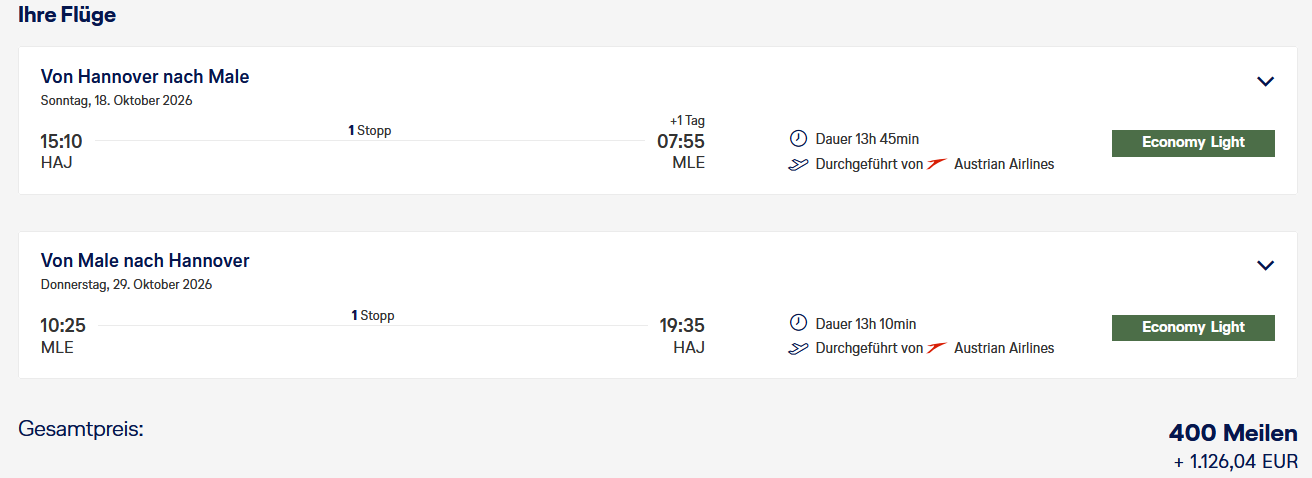Click the return flight duration clock icon
This screenshot has width=1312, height=478.
pos(798,323)
